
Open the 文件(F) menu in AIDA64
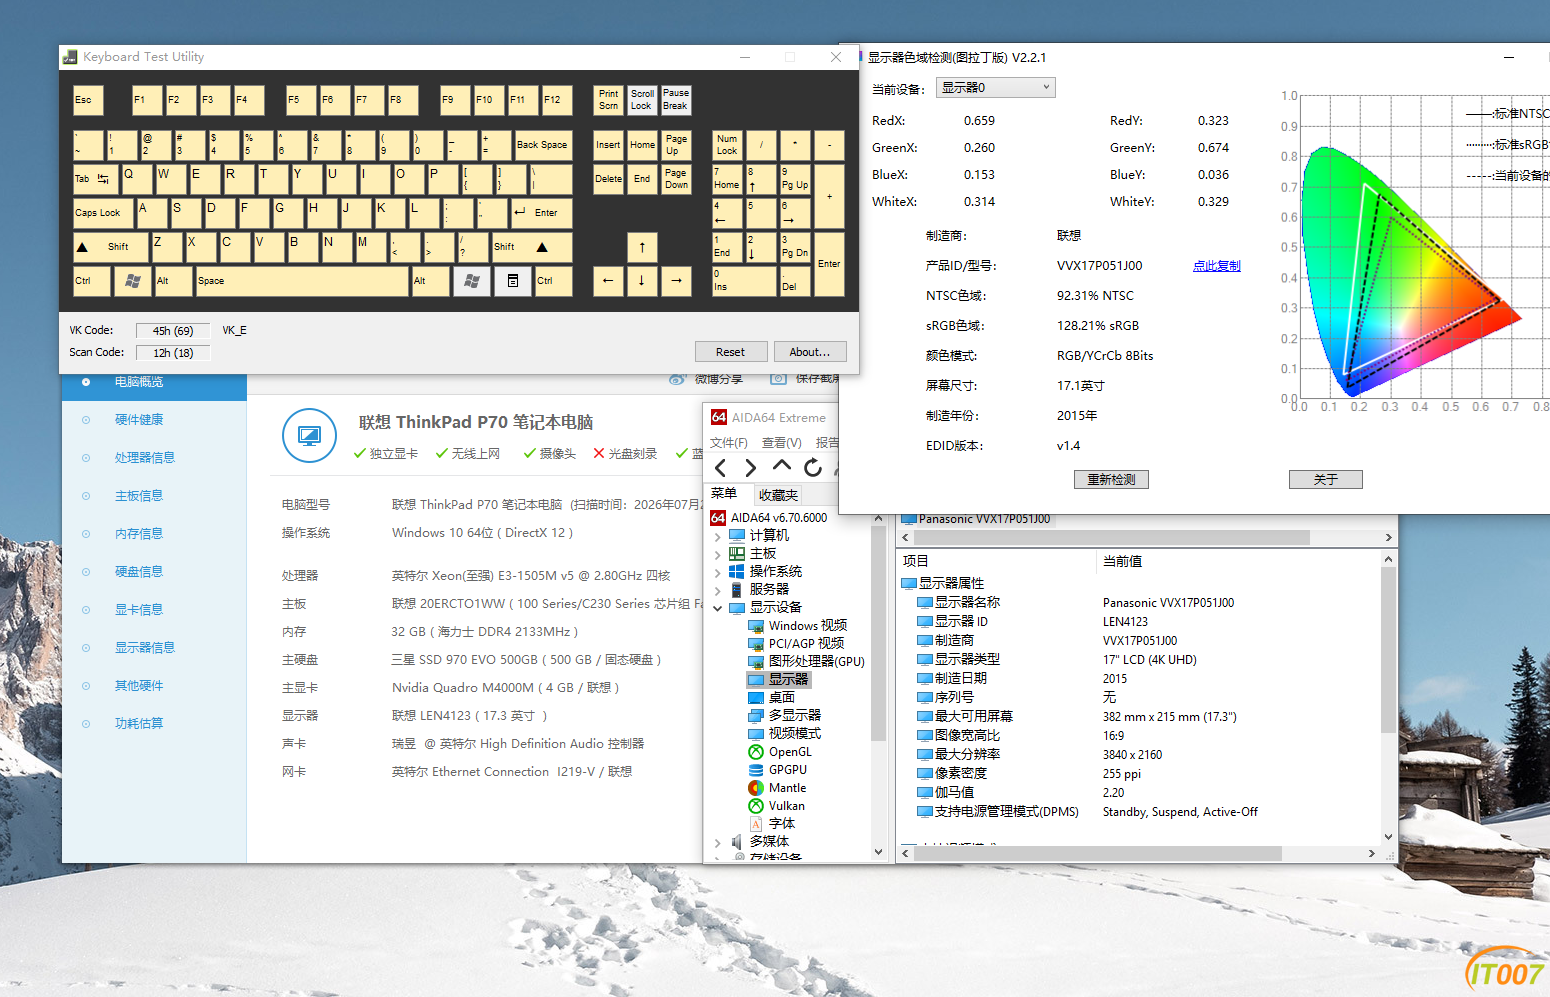(x=728, y=442)
